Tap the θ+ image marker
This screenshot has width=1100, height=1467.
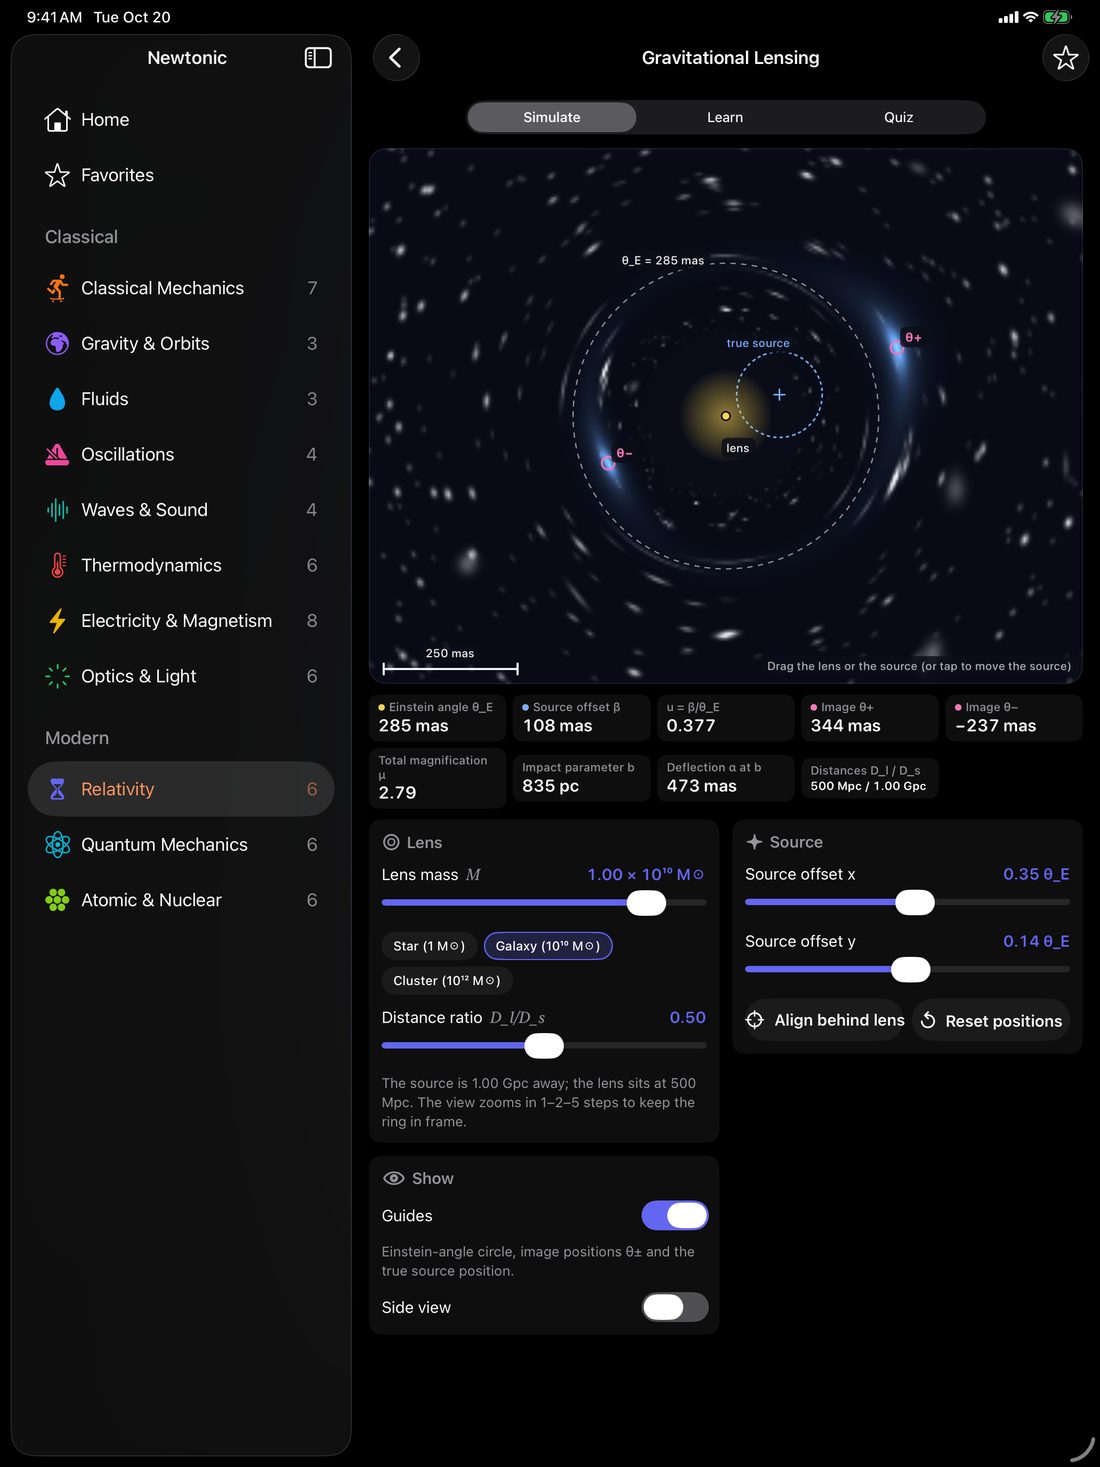(x=897, y=347)
